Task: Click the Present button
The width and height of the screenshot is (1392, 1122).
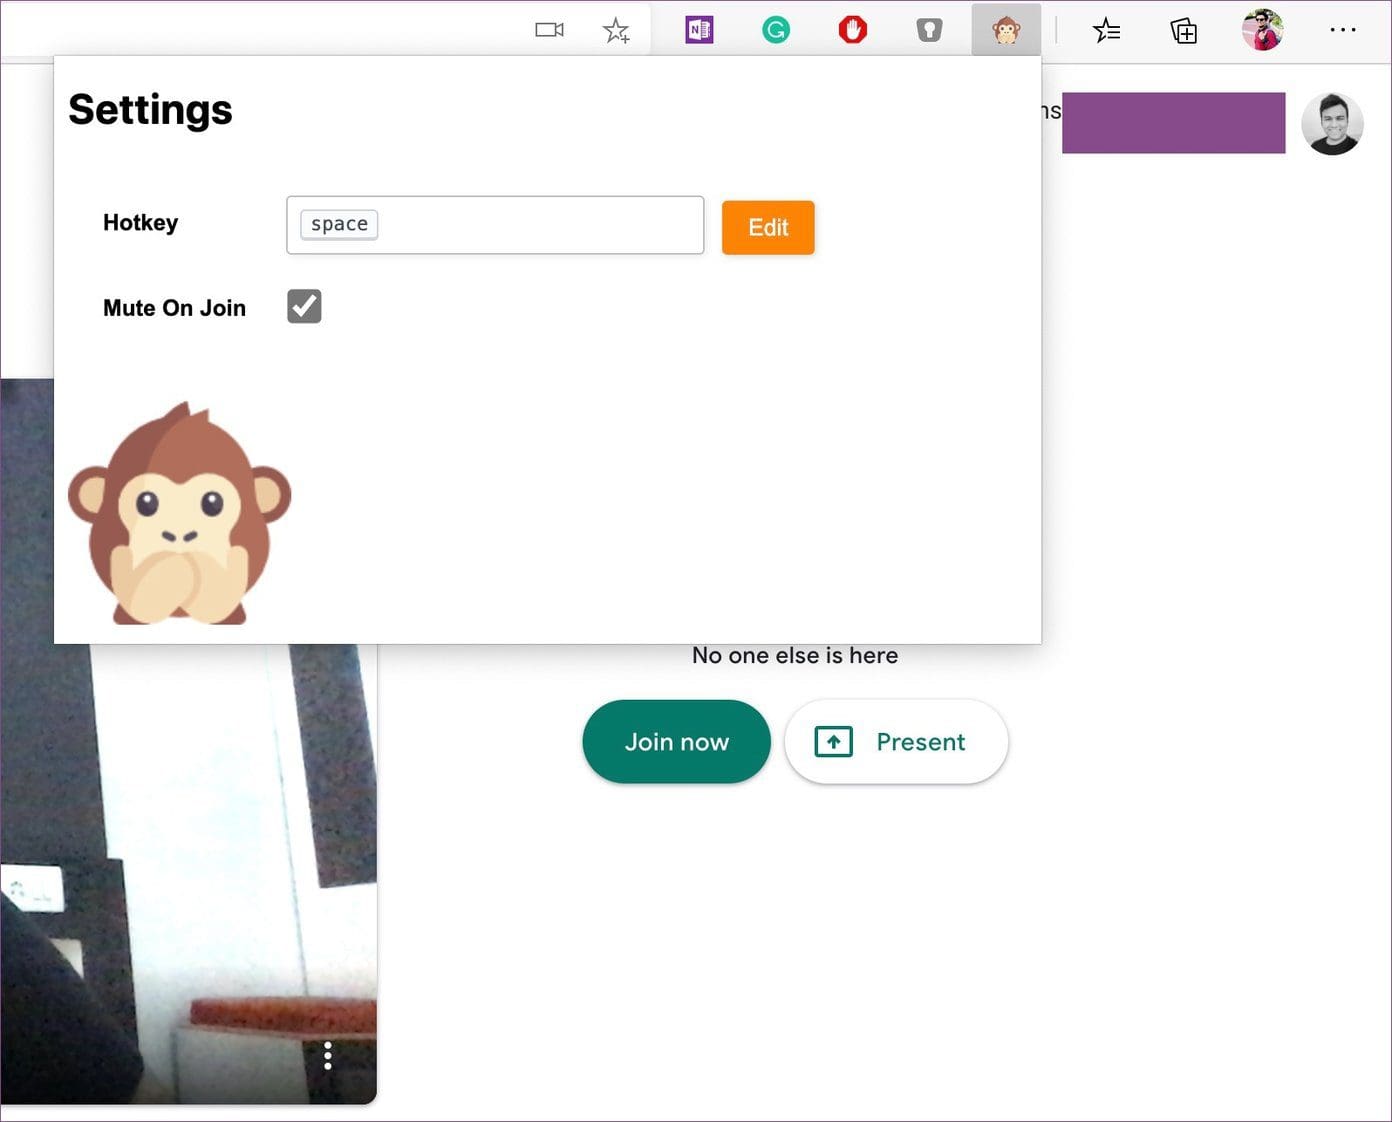Action: click(x=895, y=741)
